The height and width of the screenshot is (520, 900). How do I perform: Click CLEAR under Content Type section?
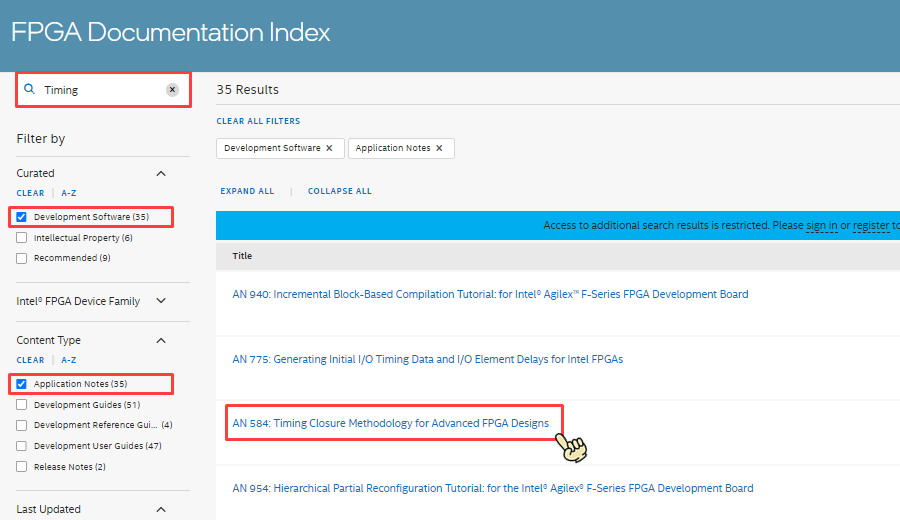[30, 360]
